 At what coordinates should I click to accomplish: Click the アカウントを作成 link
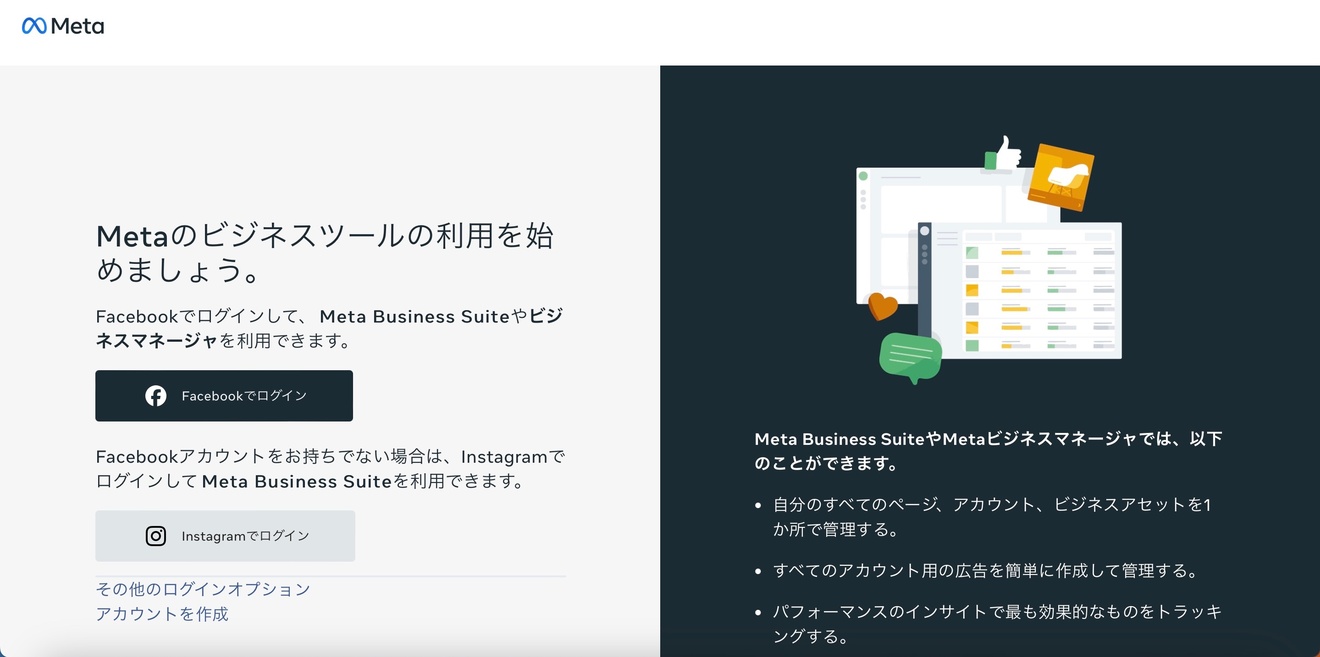(162, 614)
